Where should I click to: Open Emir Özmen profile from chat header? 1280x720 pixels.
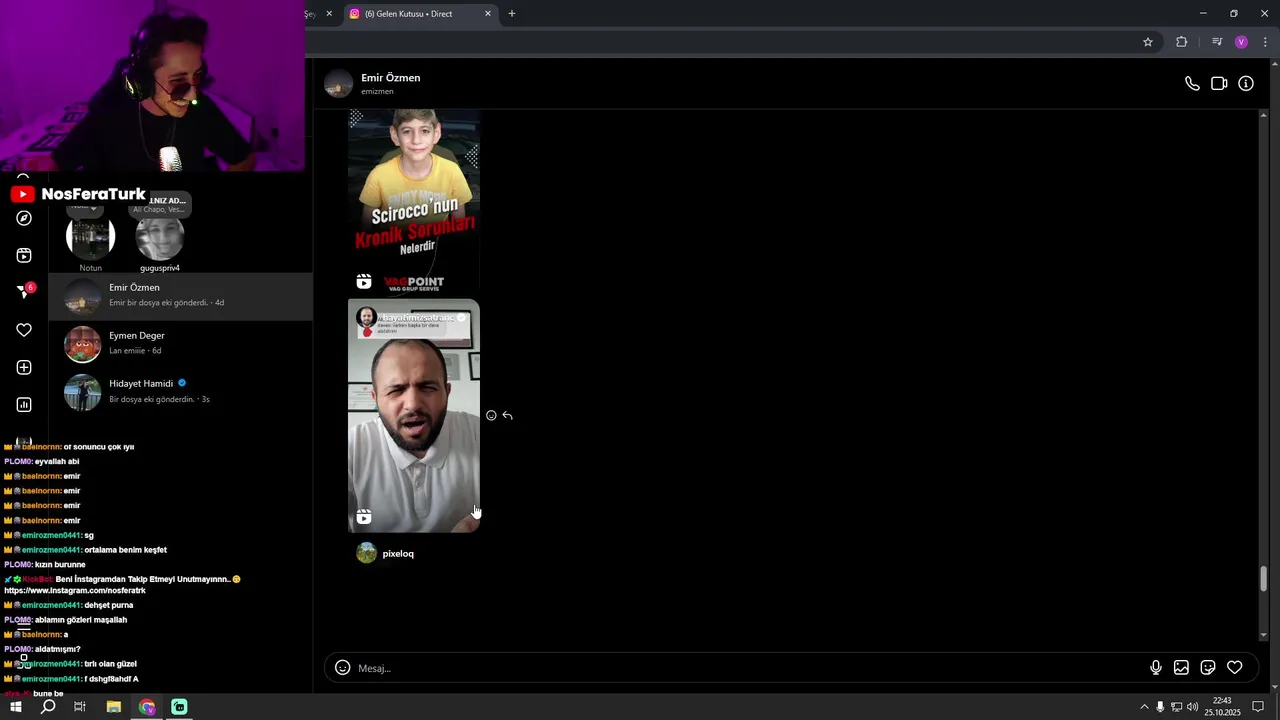click(x=372, y=83)
